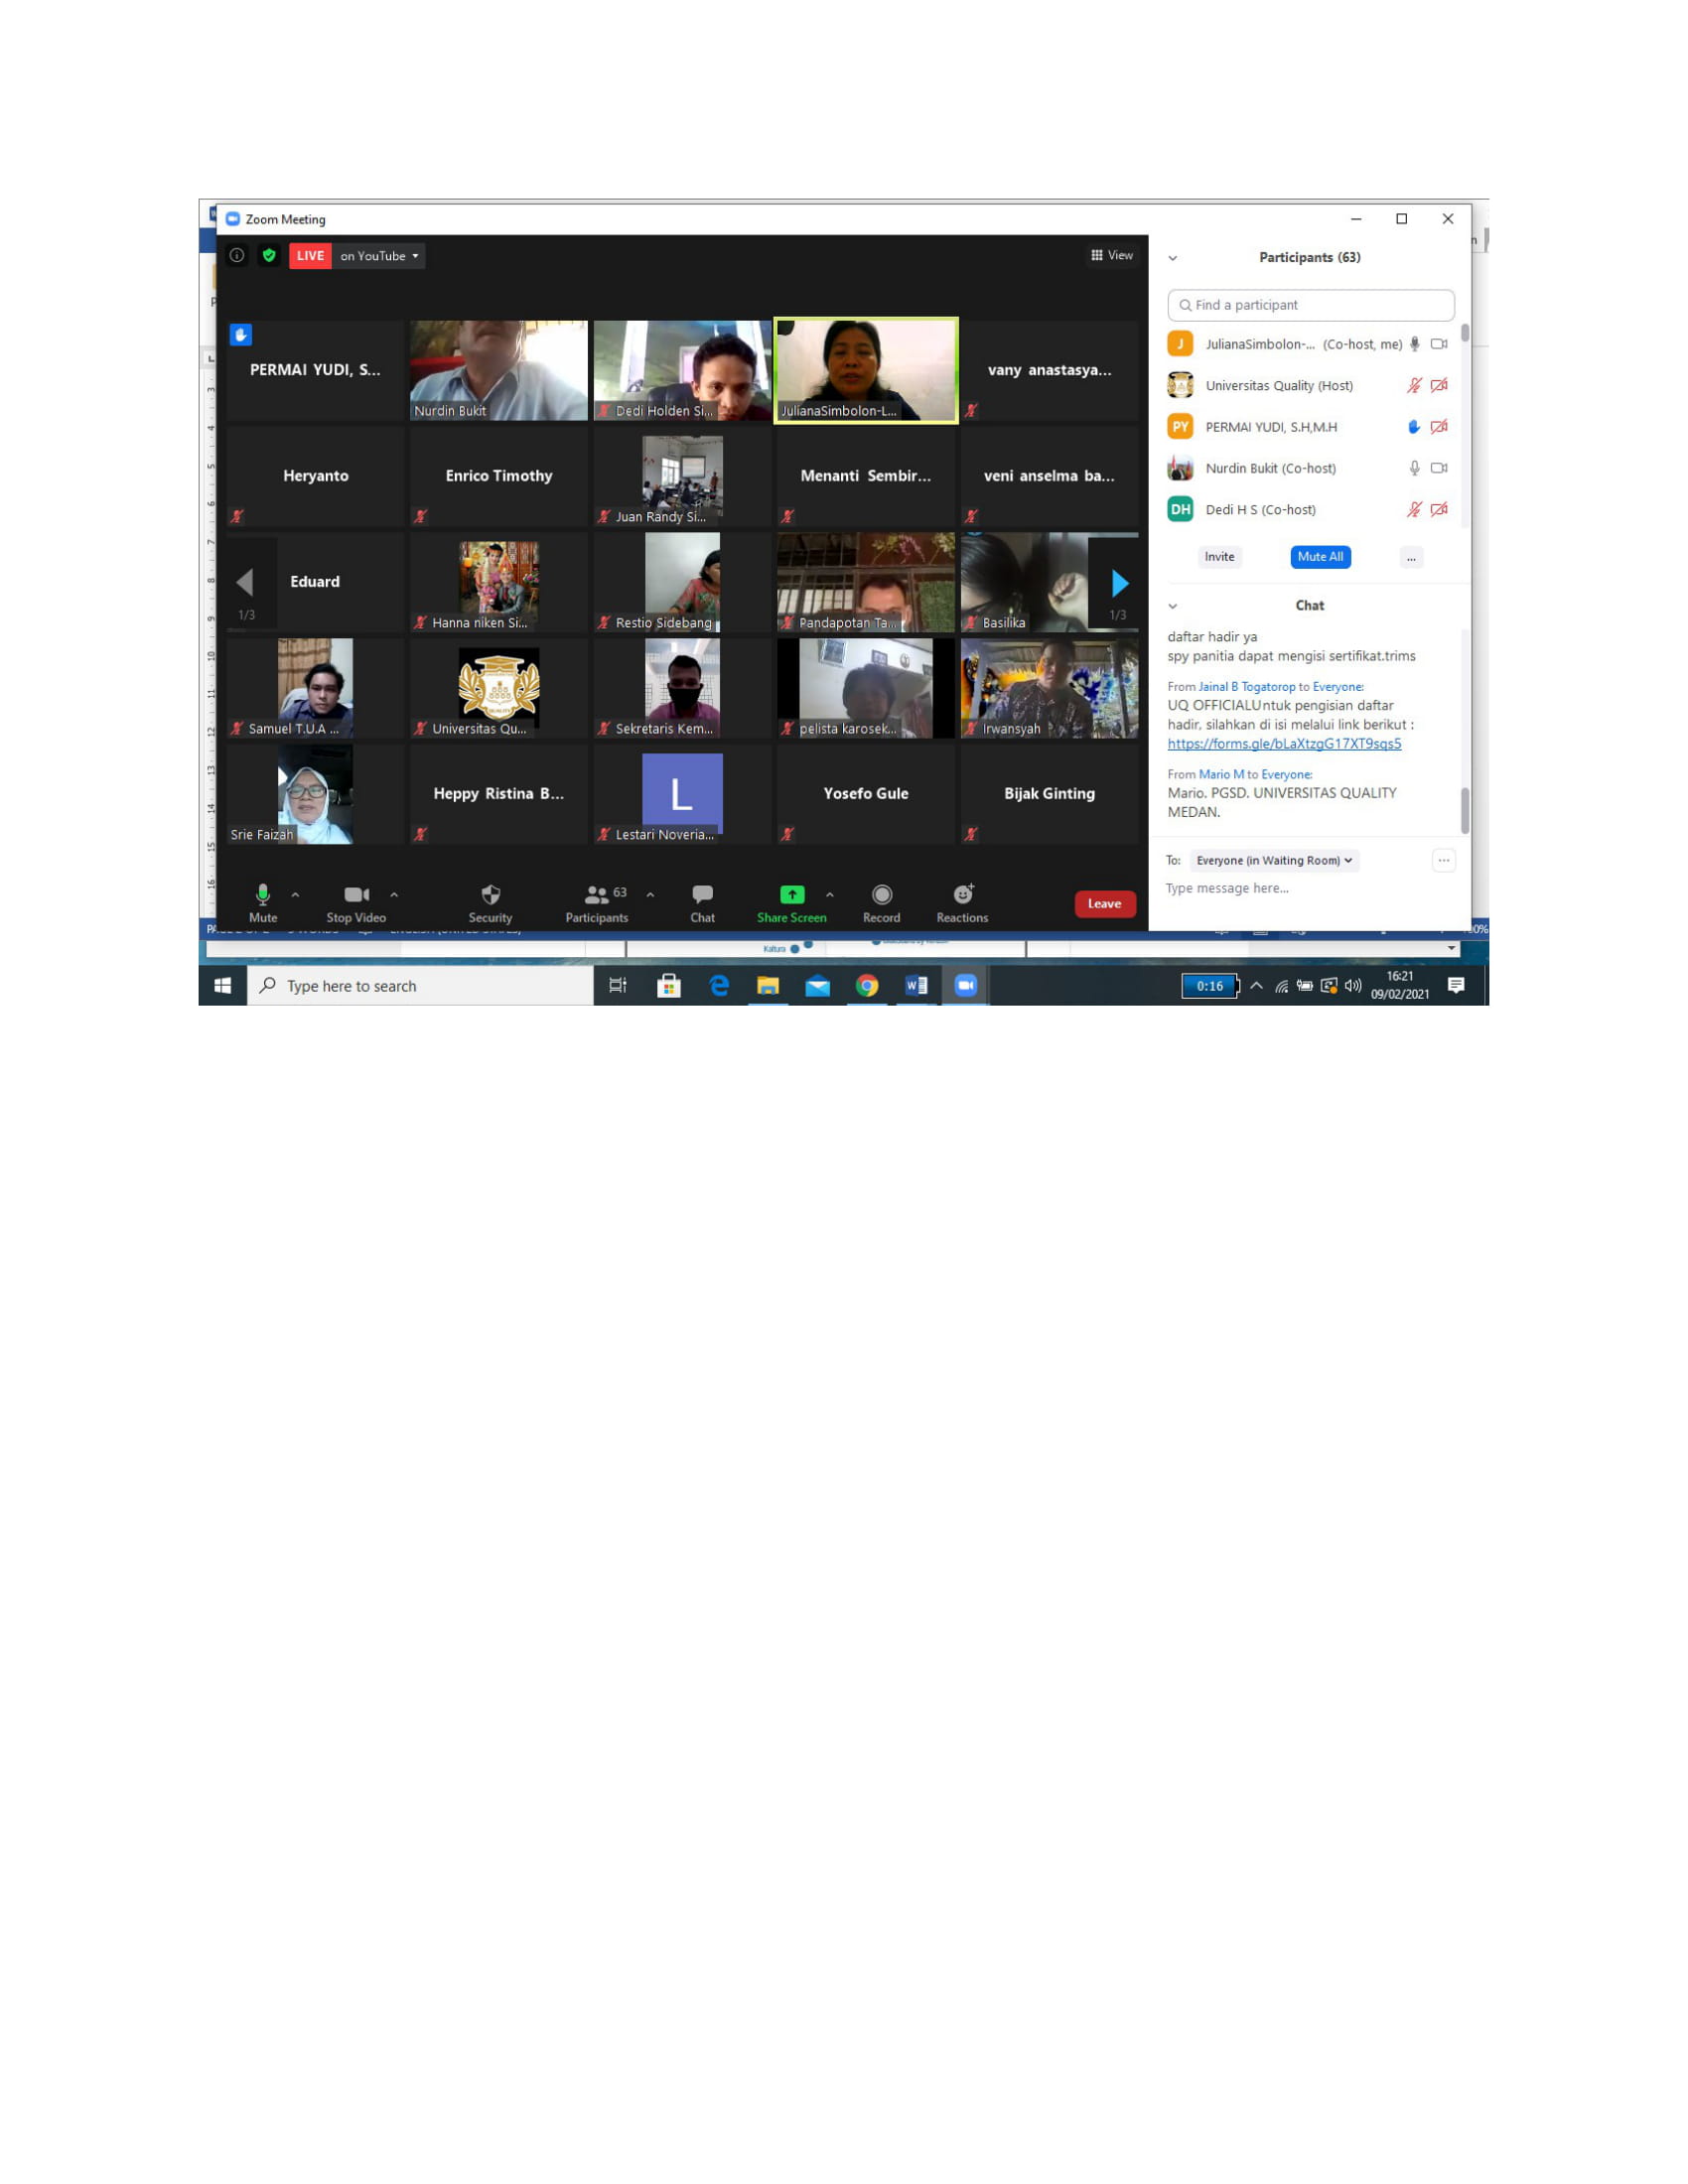Click Windows Start button
The image size is (1688, 2184).
coord(223,986)
